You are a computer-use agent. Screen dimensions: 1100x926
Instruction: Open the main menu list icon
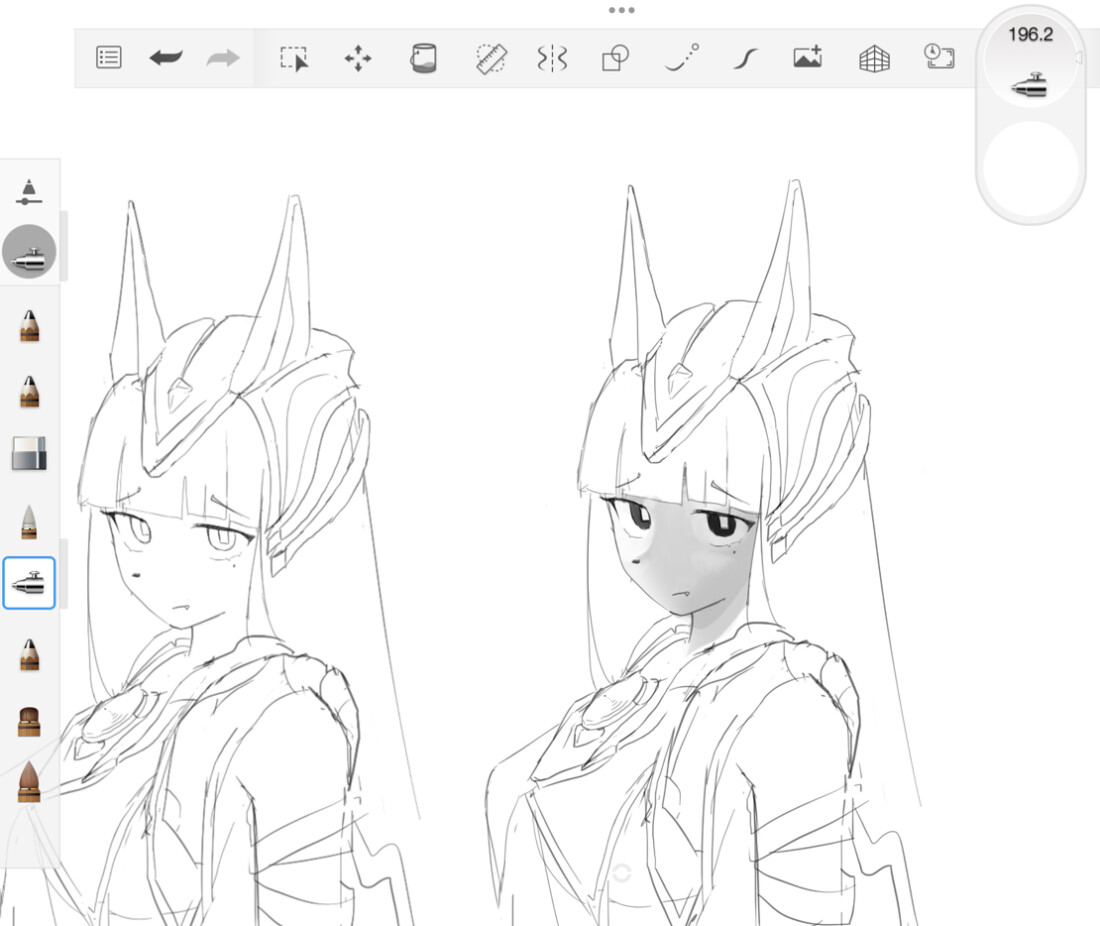[108, 58]
